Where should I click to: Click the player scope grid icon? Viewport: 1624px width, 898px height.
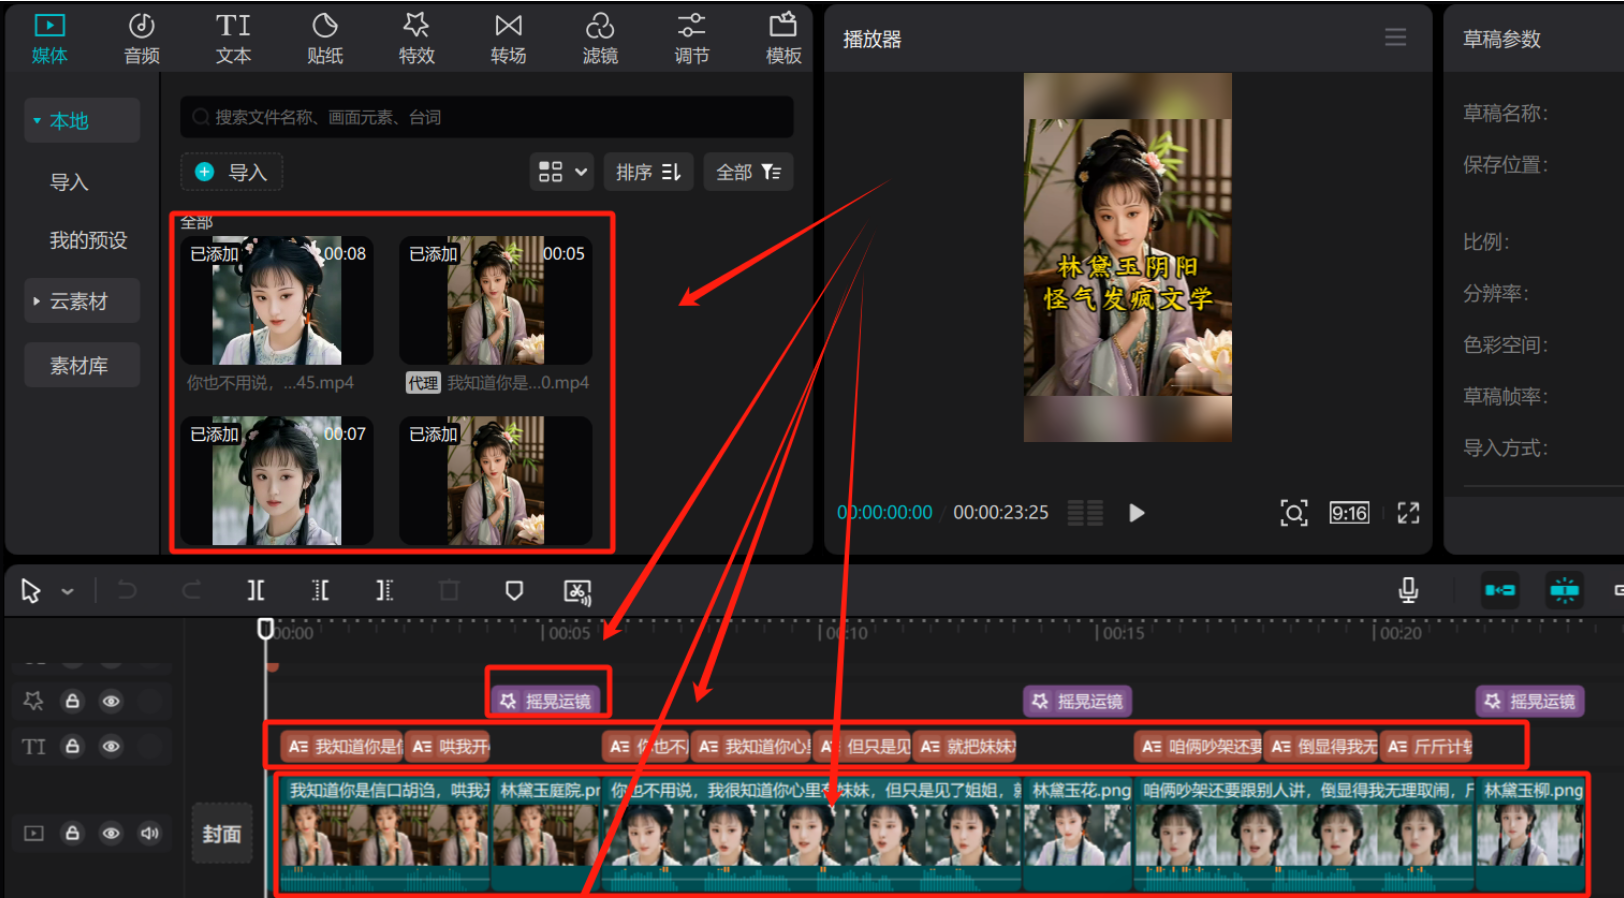[x=1085, y=513]
